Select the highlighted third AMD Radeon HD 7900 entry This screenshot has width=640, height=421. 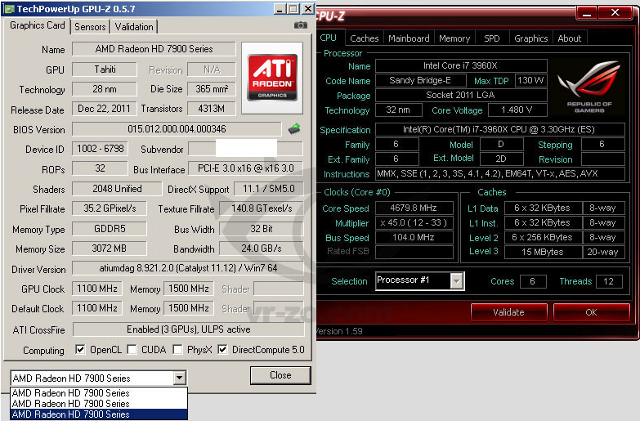tap(97, 414)
